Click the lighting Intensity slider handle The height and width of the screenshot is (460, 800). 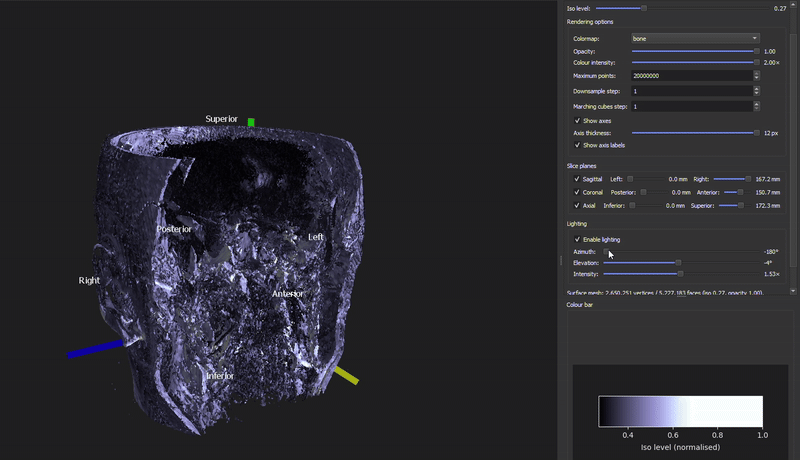(680, 274)
